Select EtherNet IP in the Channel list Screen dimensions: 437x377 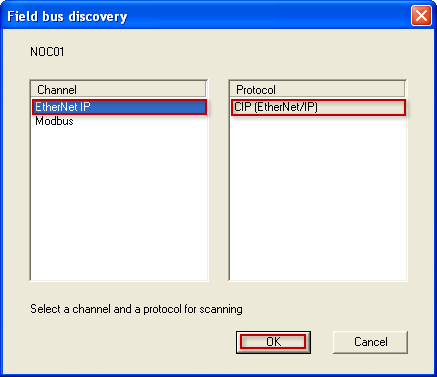click(119, 107)
